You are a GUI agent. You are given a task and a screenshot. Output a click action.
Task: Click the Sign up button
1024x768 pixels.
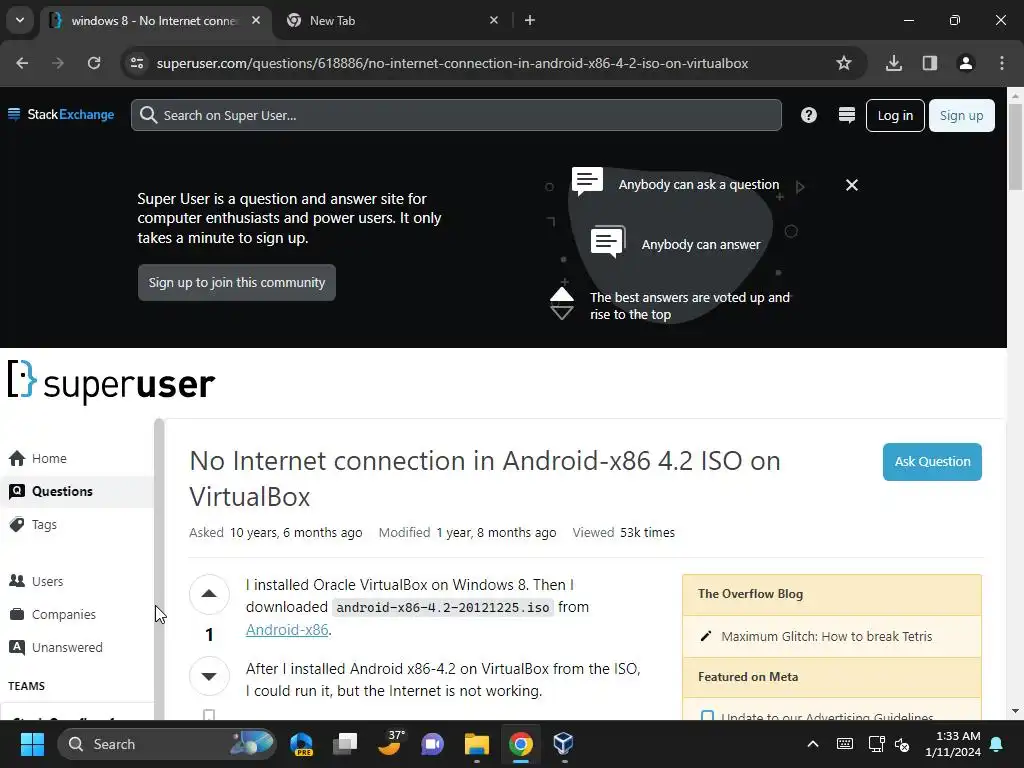(x=961, y=116)
